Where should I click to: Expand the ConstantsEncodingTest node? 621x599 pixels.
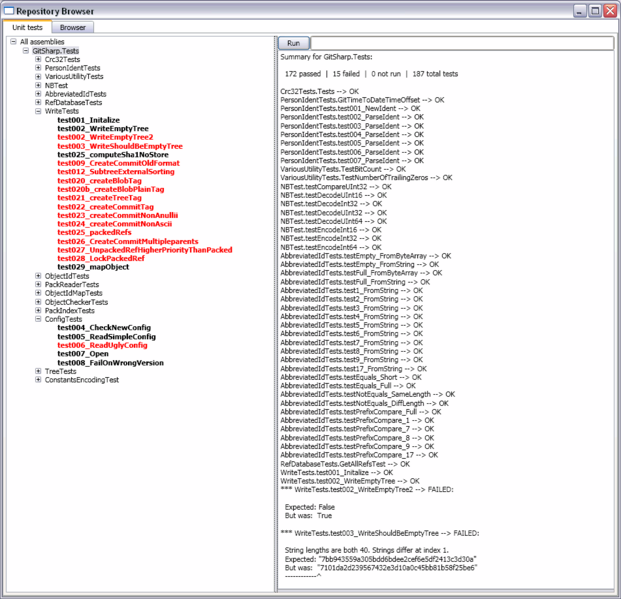[38, 380]
